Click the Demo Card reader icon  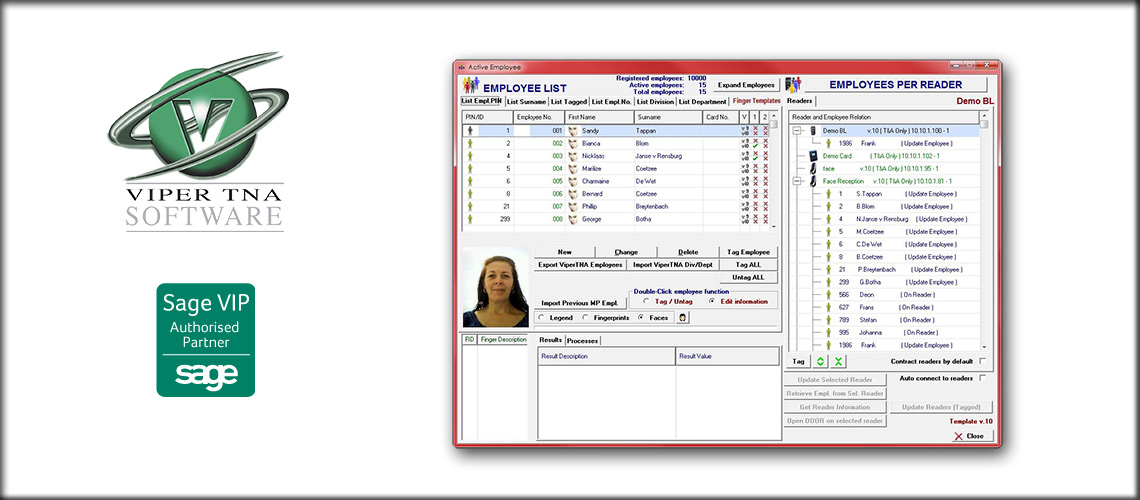(x=813, y=156)
